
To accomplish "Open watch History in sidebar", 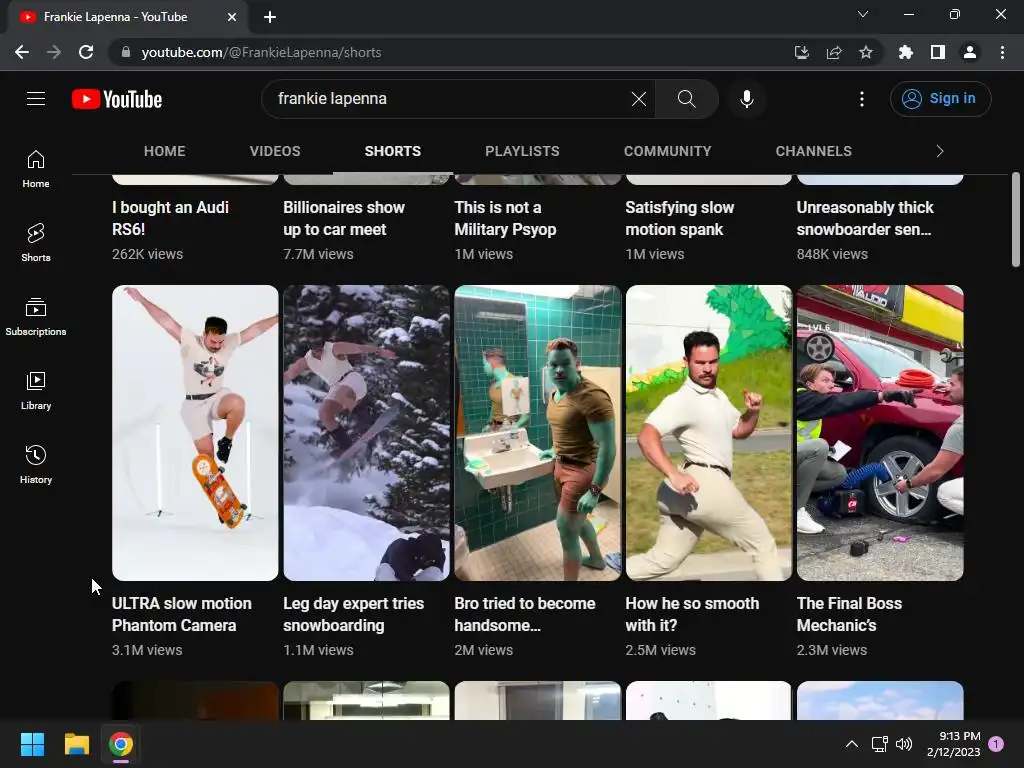I will pyautogui.click(x=36, y=464).
